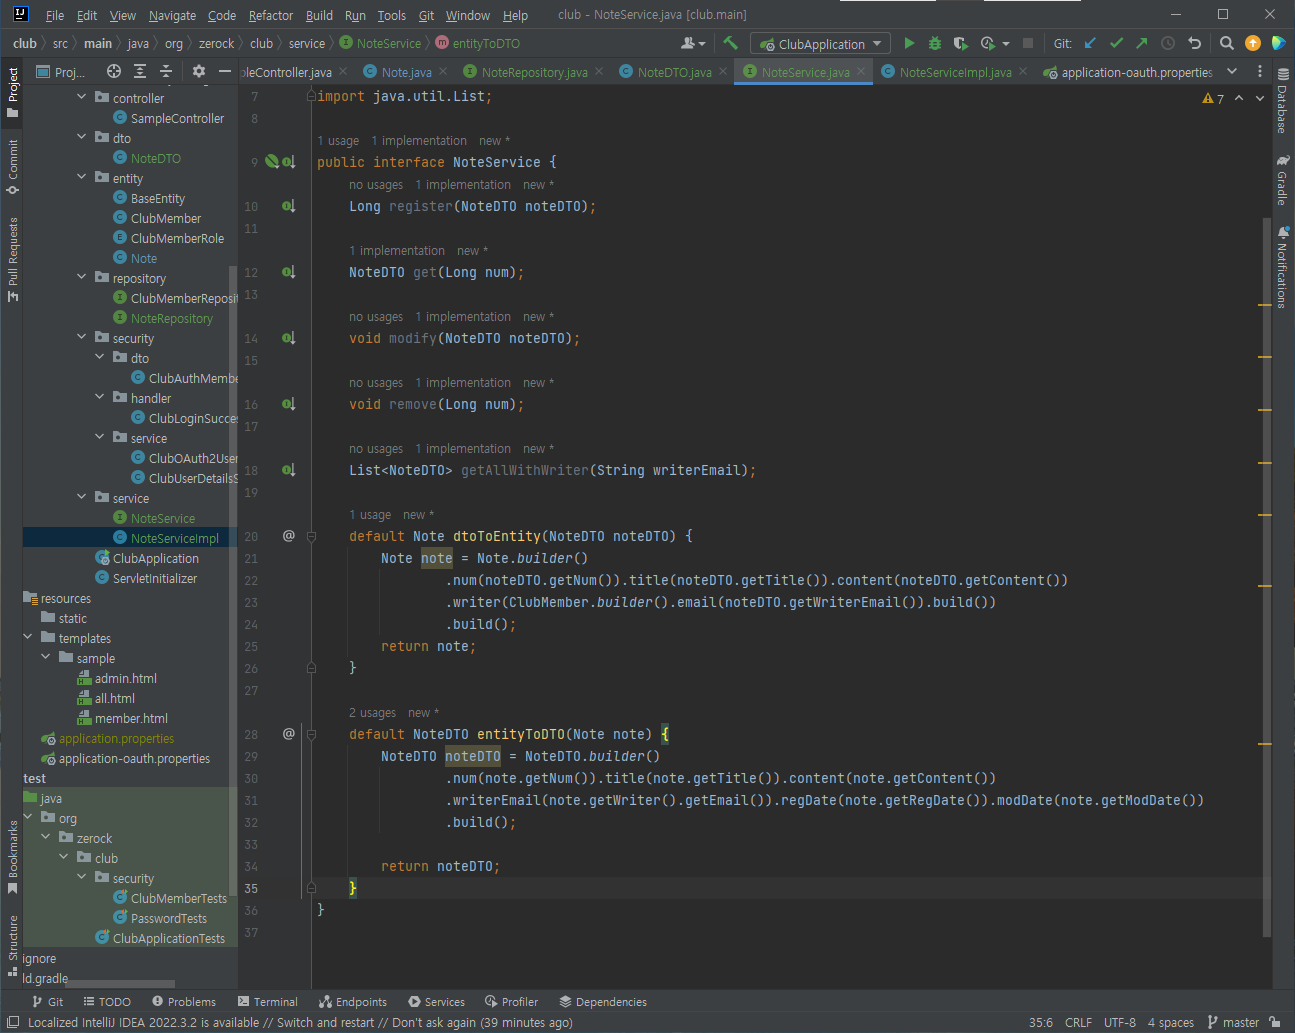This screenshot has height=1033, width=1295.
Task: Open Search Everywhere magnifier
Action: tap(1227, 43)
